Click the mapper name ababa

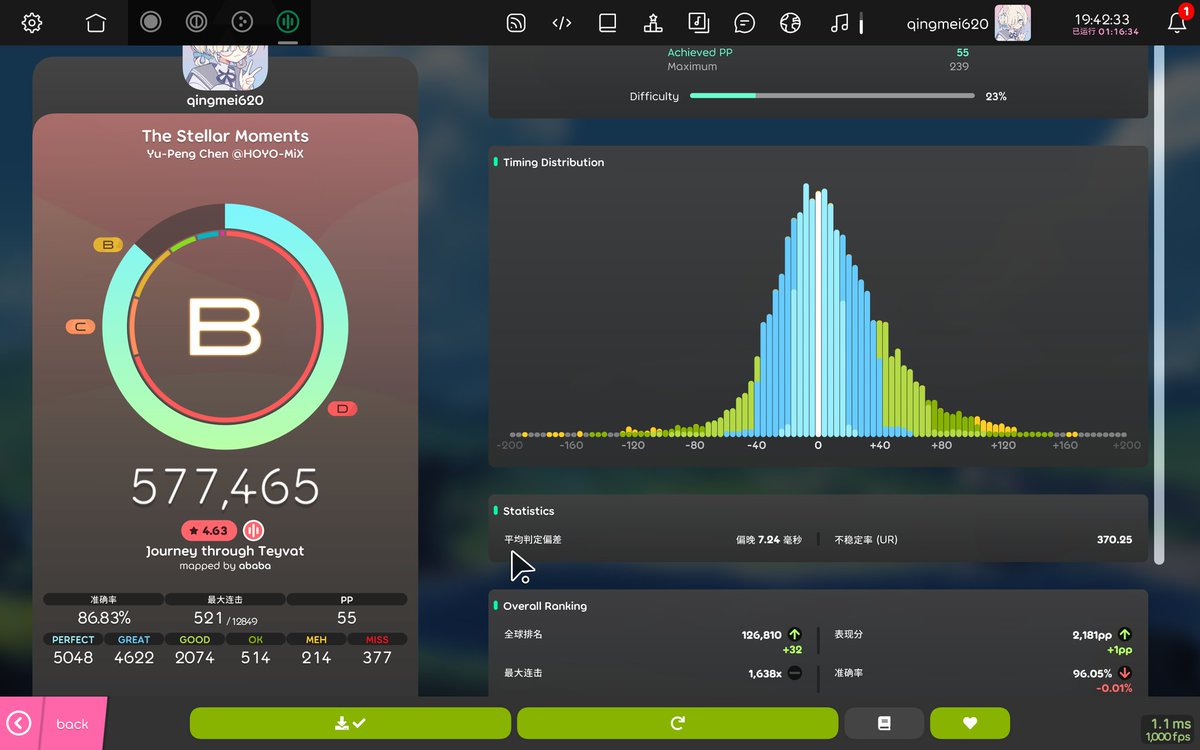point(254,565)
